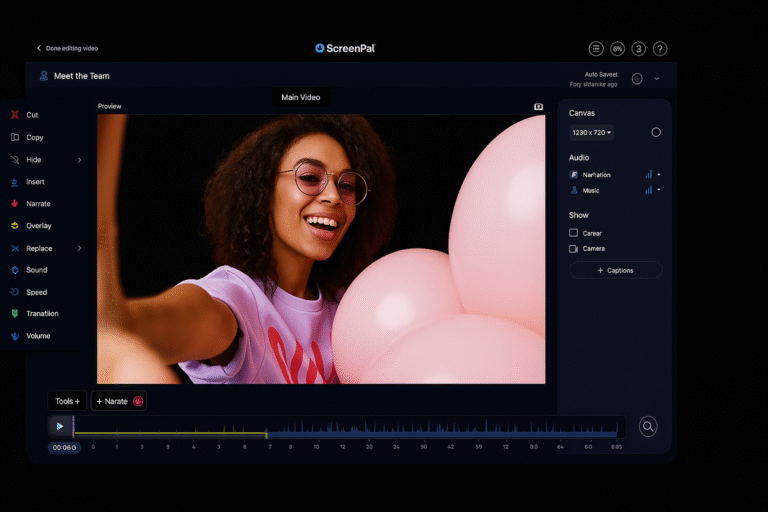Toggle the Auto Save circle indicator
Viewport: 768px width, 512px height.
[x=637, y=78]
